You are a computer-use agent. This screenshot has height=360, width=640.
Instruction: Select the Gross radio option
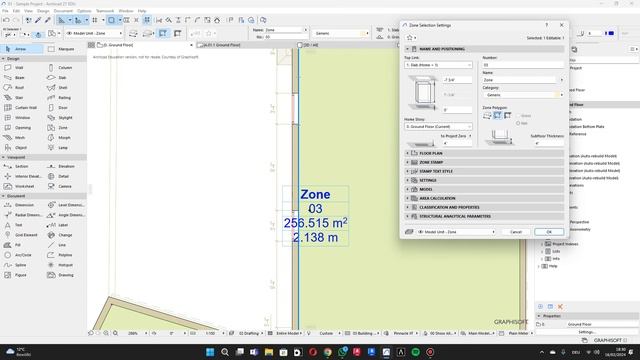coord(524,116)
